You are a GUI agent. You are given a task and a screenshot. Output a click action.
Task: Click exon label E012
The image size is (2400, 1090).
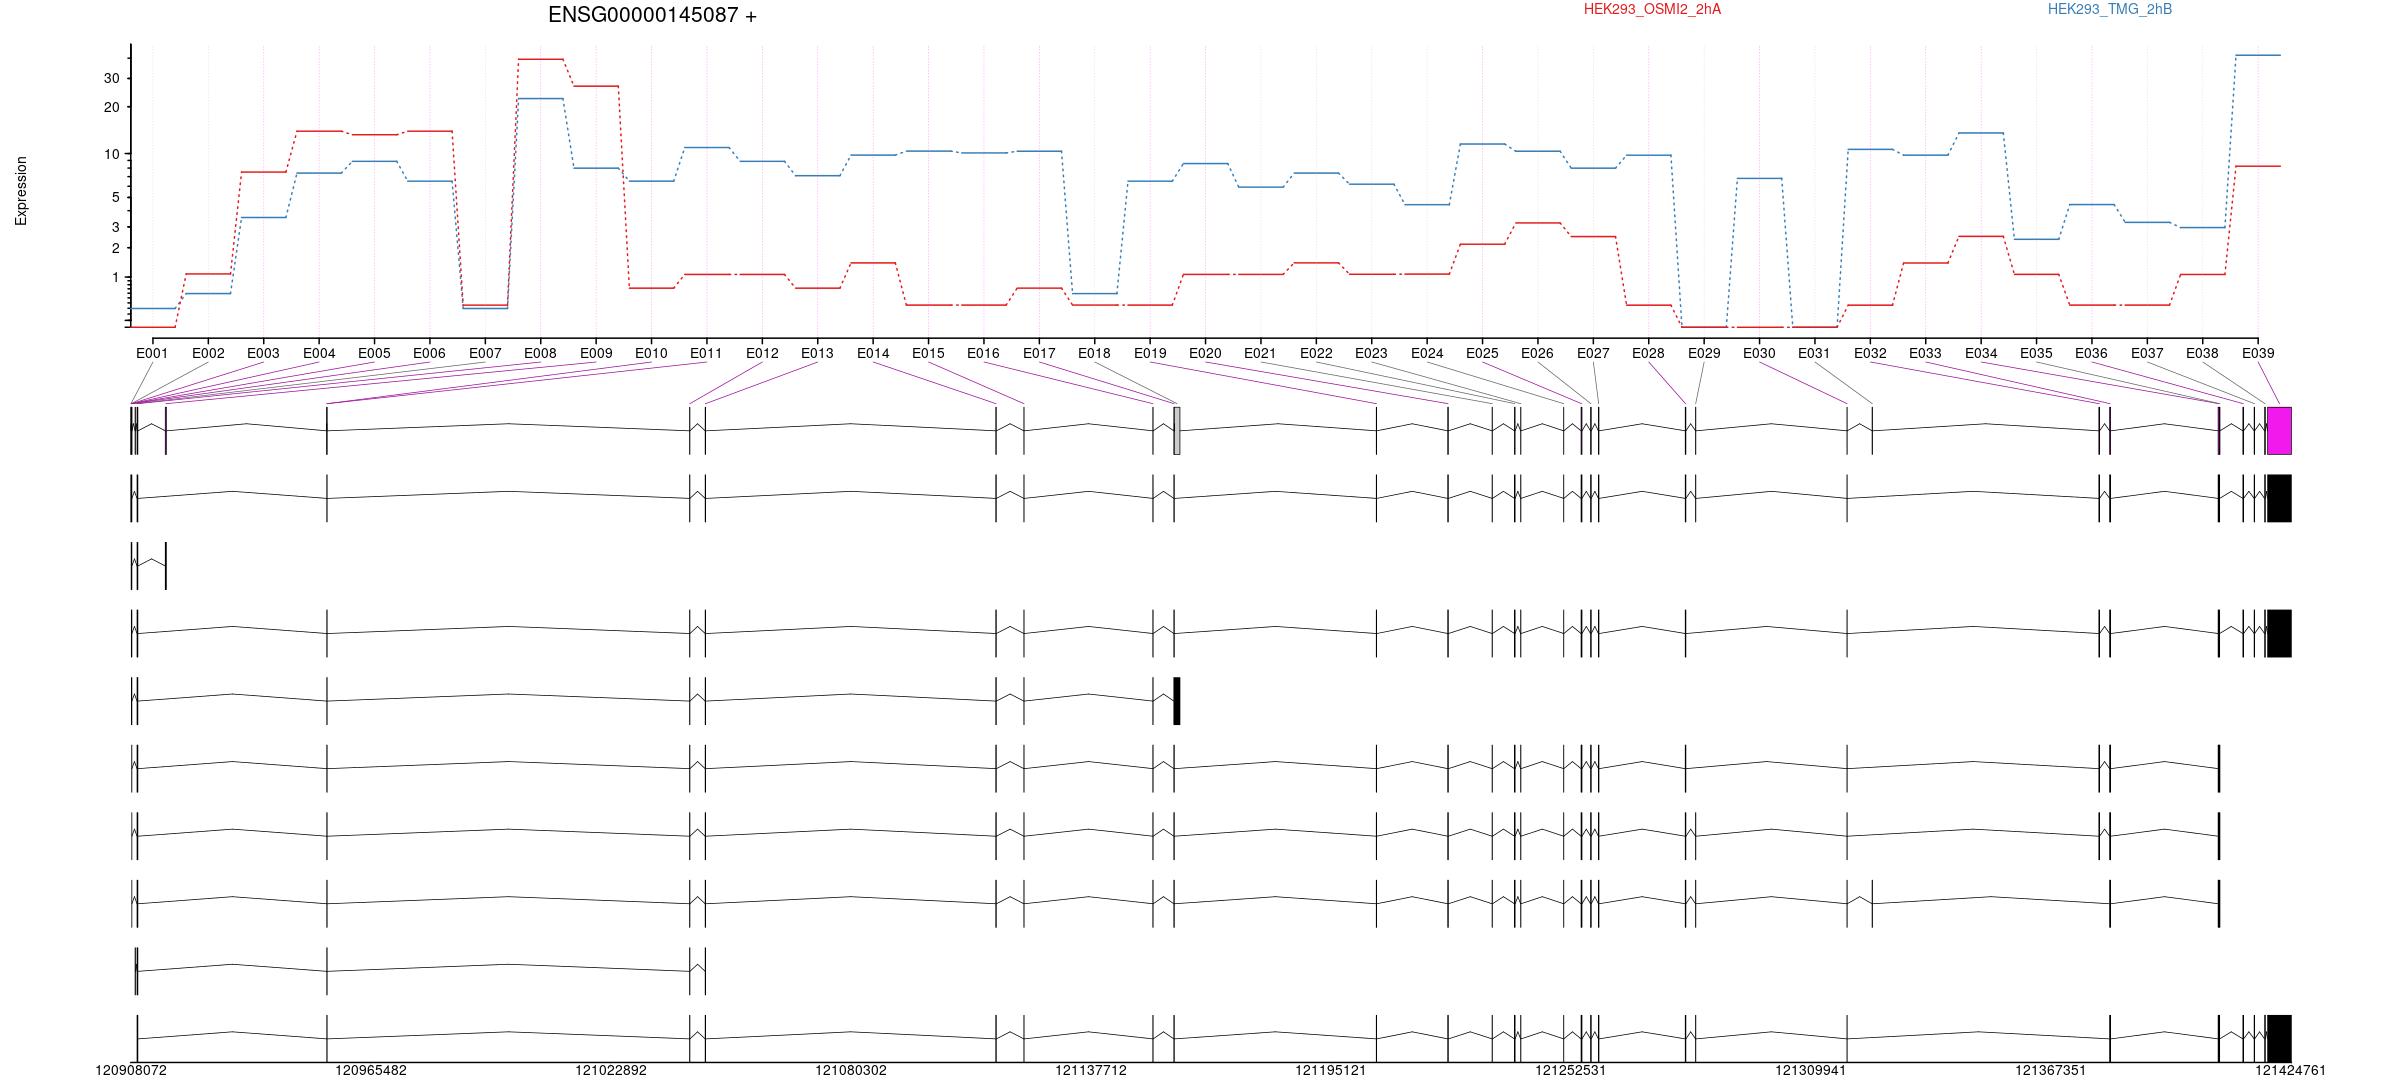(762, 353)
